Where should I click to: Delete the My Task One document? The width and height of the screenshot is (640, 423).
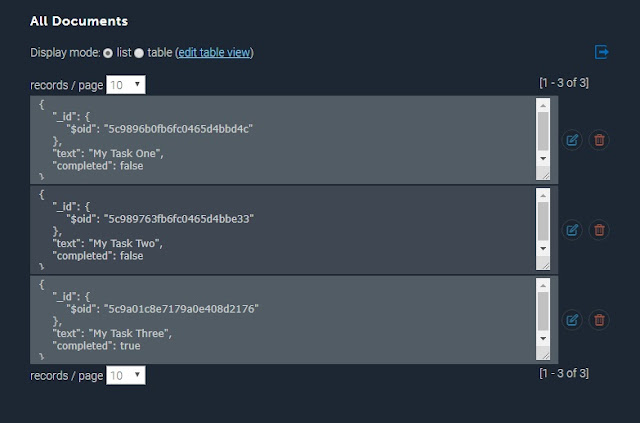[x=599, y=141]
